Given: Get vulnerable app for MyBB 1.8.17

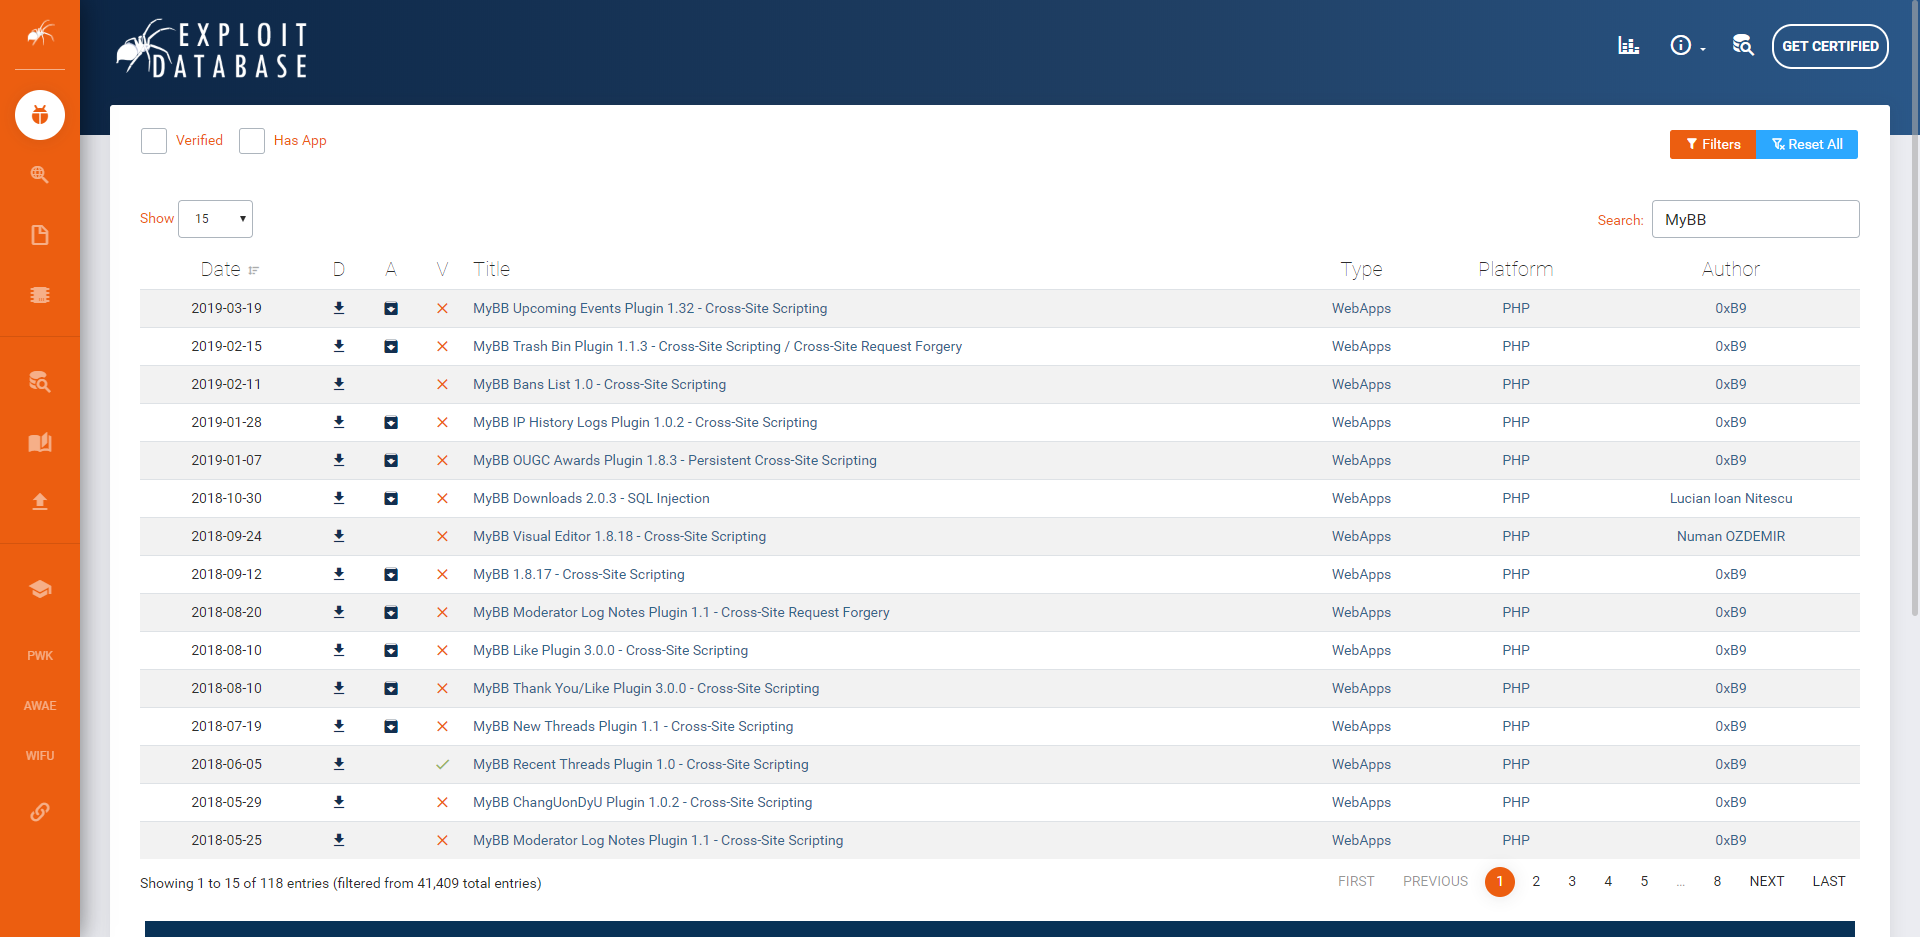Looking at the screenshot, I should pyautogui.click(x=391, y=575).
